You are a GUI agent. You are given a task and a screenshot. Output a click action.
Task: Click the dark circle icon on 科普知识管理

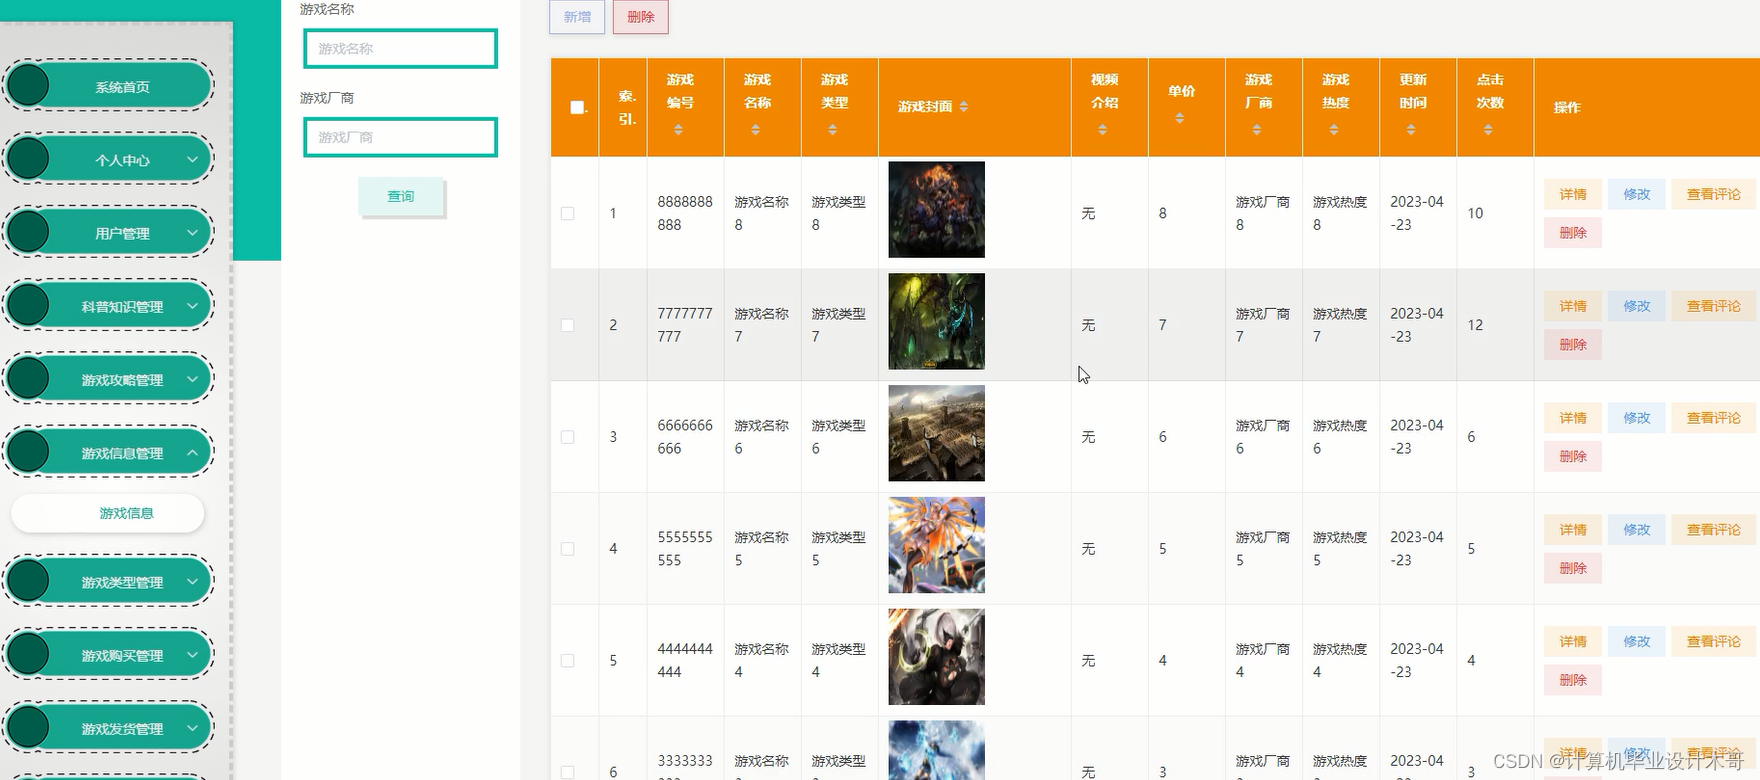click(28, 306)
